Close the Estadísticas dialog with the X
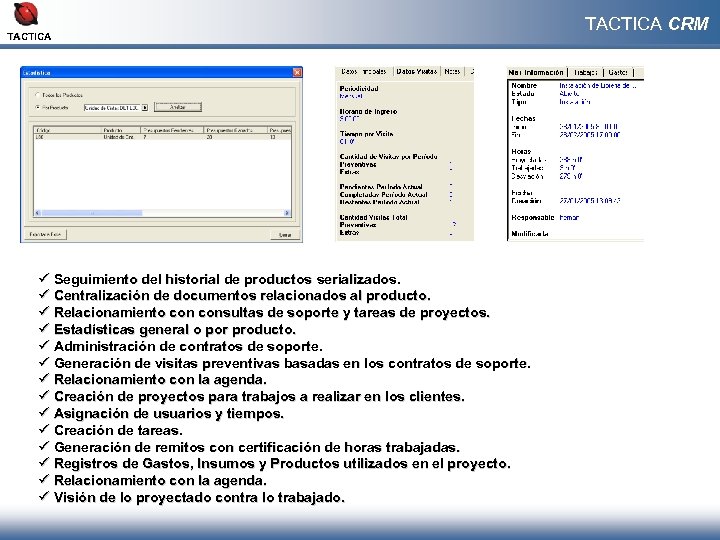This screenshot has height=540, width=720. click(297, 73)
